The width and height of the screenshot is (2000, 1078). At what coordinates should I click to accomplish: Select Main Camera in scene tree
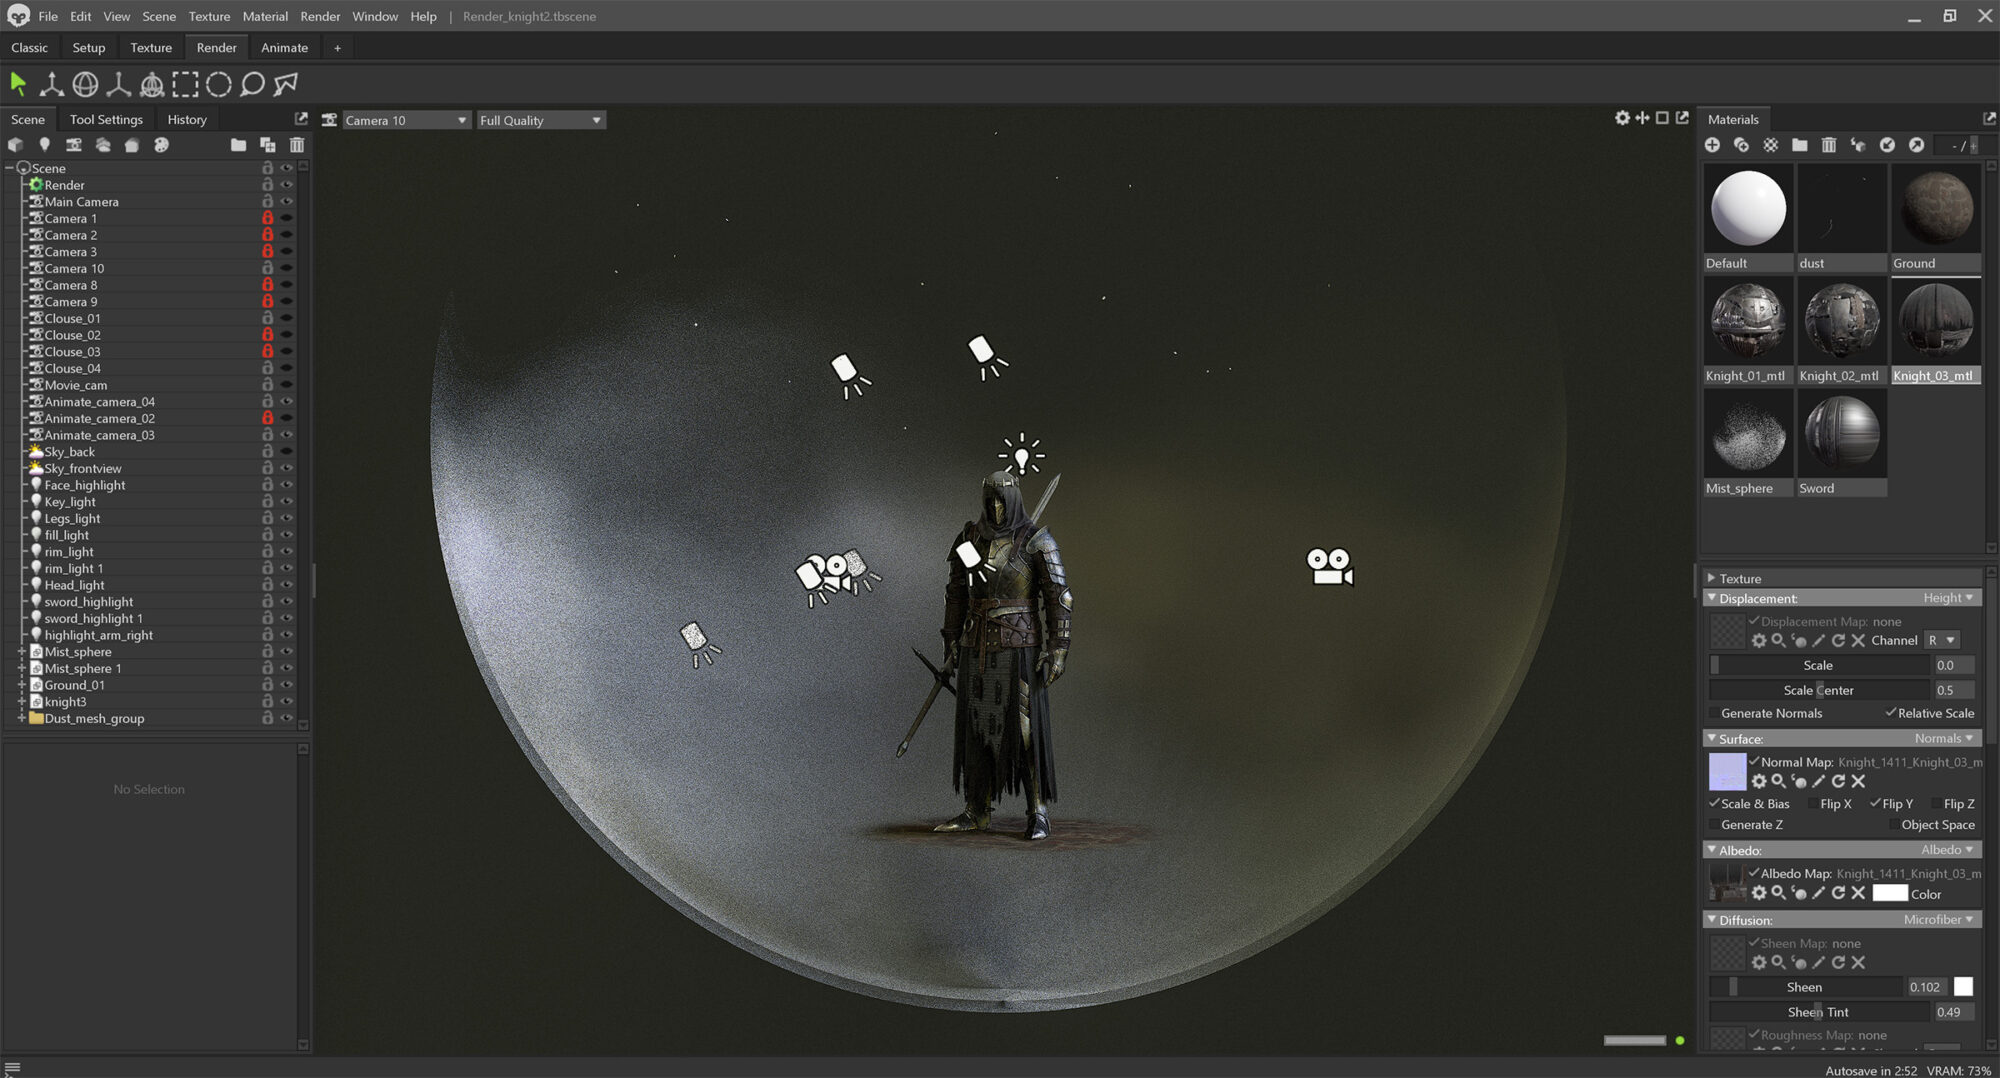(81, 202)
